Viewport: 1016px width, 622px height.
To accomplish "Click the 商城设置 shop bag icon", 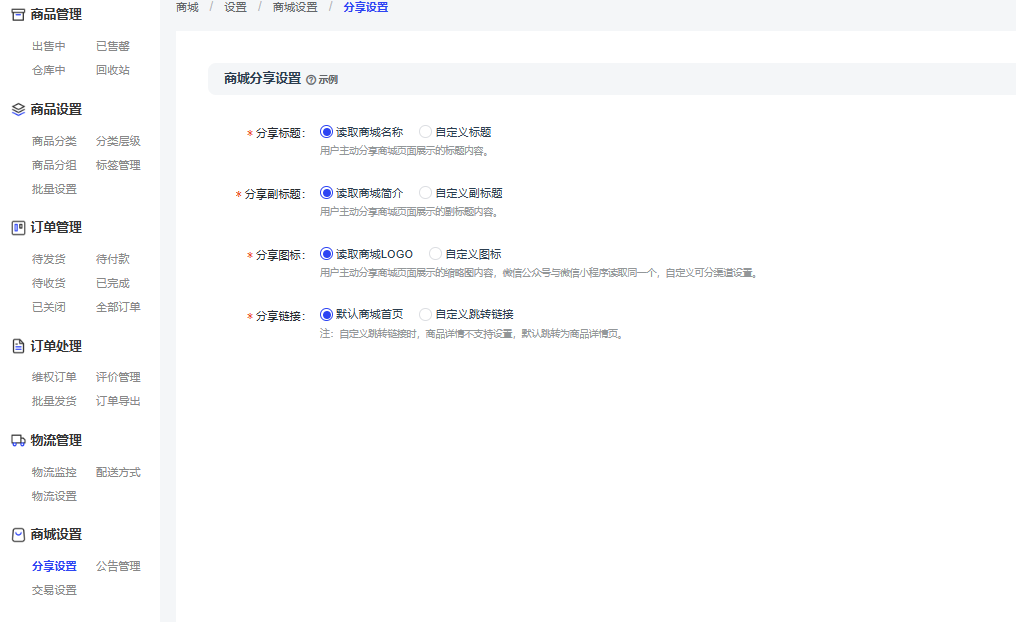I will (x=18, y=534).
